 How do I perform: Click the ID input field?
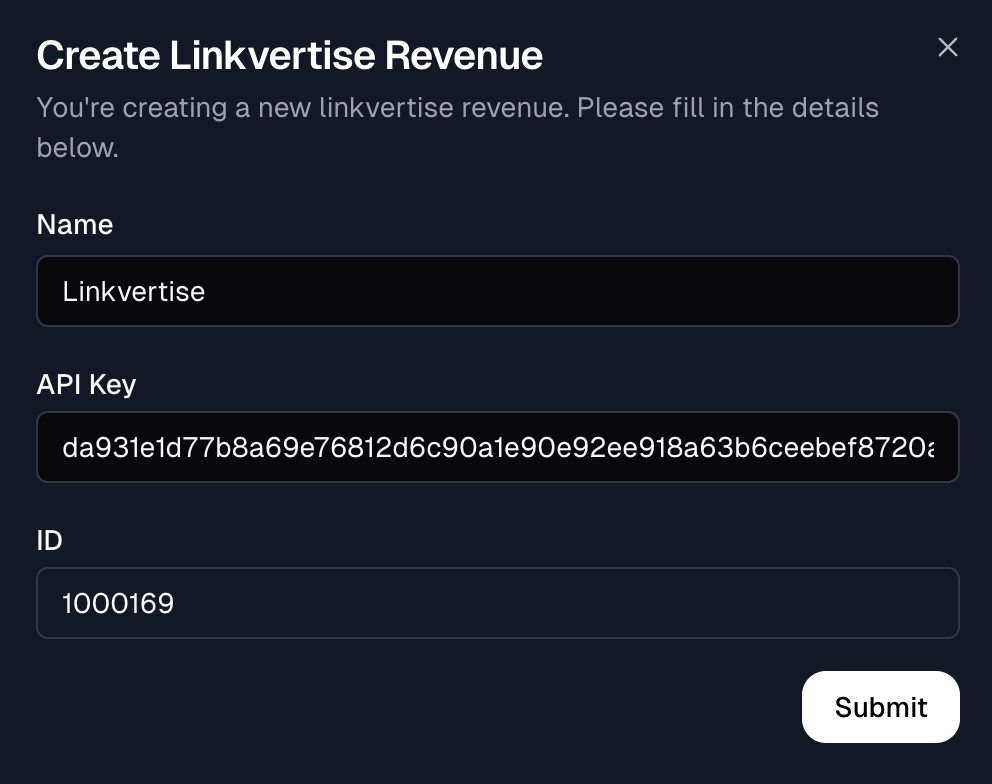click(x=497, y=603)
